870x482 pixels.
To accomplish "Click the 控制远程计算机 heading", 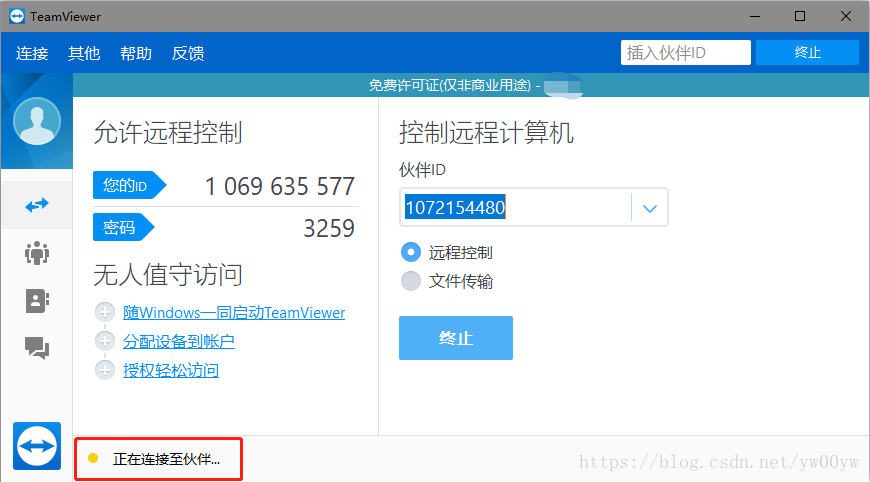I will point(486,133).
